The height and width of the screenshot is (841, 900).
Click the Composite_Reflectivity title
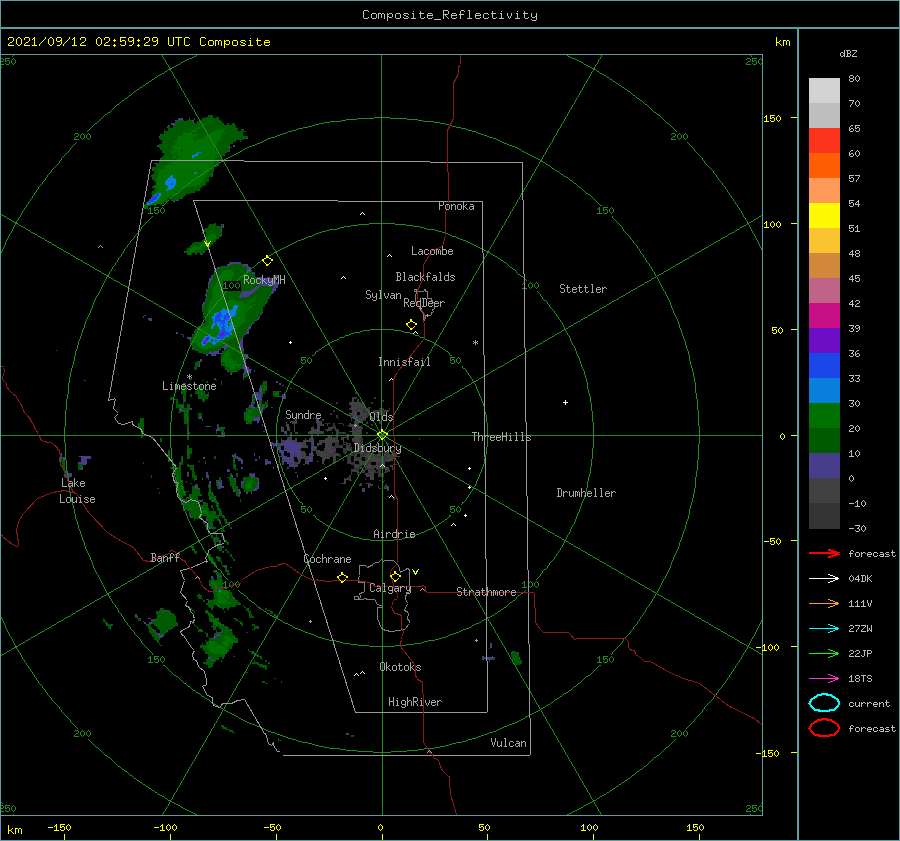point(449,15)
